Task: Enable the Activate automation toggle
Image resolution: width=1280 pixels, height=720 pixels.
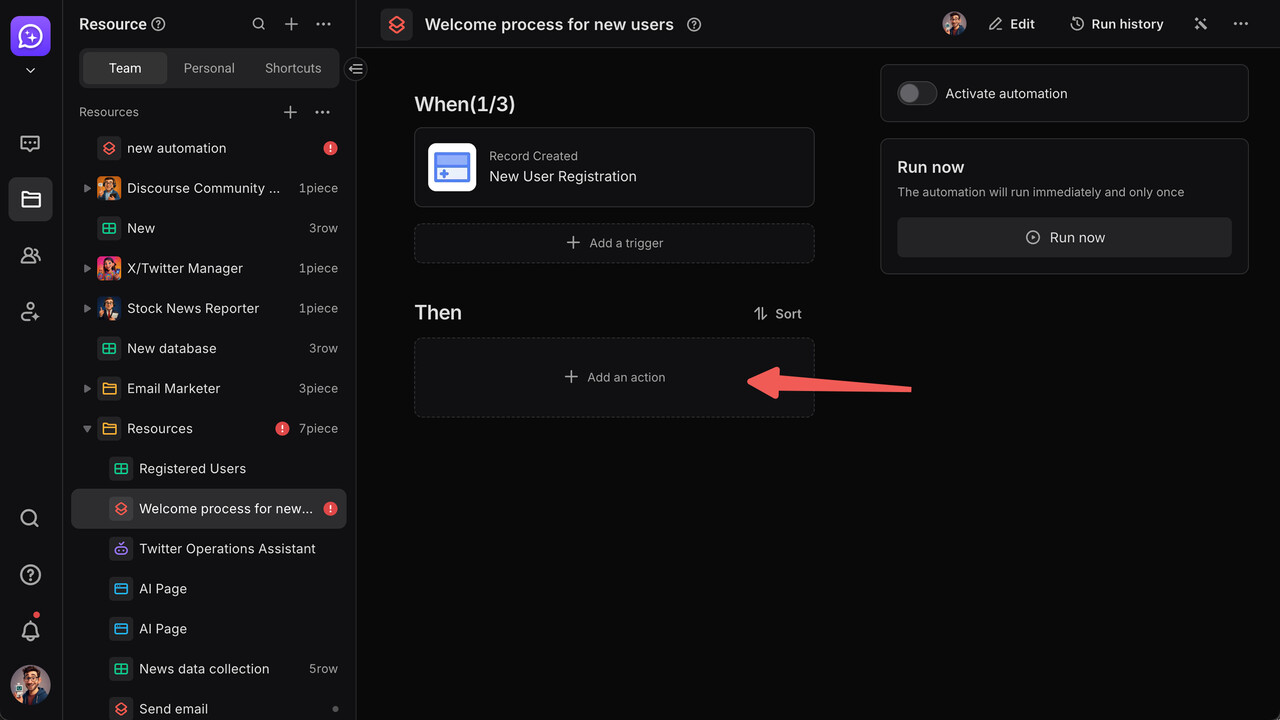Action: pyautogui.click(x=916, y=94)
